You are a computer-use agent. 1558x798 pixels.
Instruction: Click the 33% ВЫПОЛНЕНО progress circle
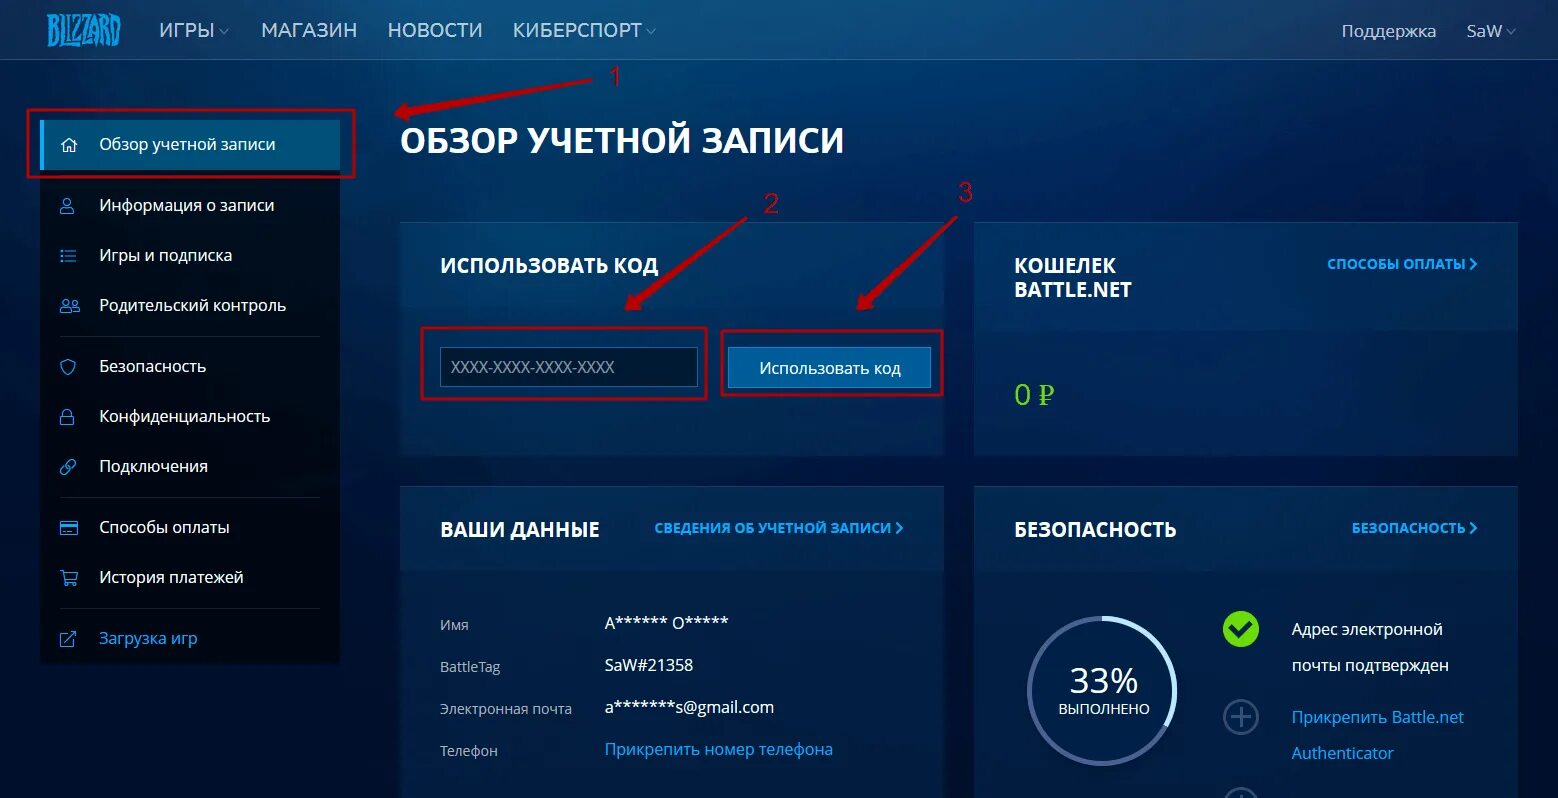(x=1103, y=691)
